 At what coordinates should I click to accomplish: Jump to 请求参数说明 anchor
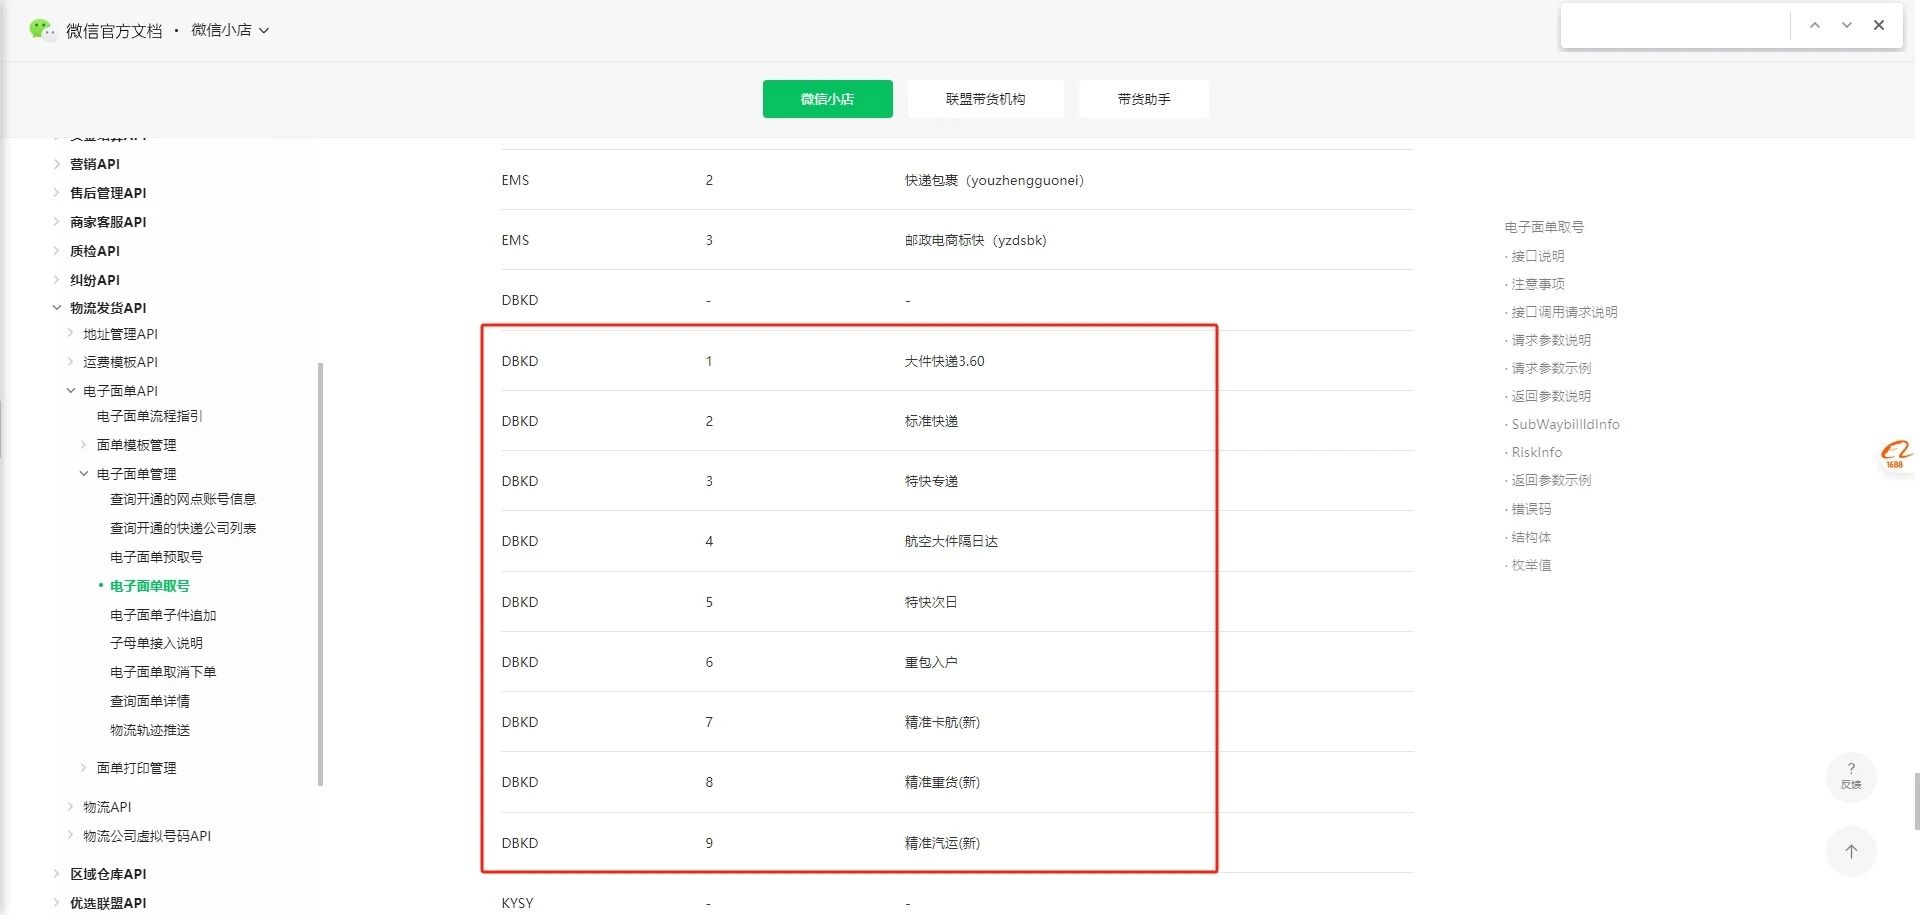click(1551, 340)
